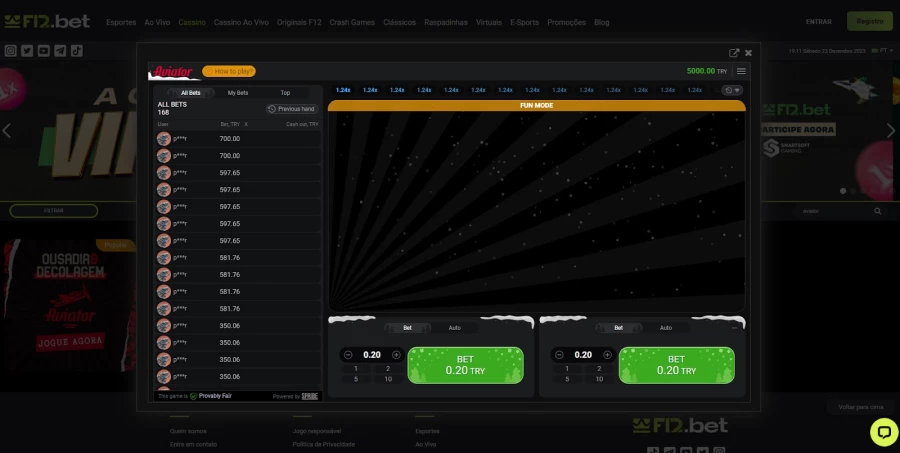Switch right panel to Auto mode
The width and height of the screenshot is (900, 453).
pos(665,328)
